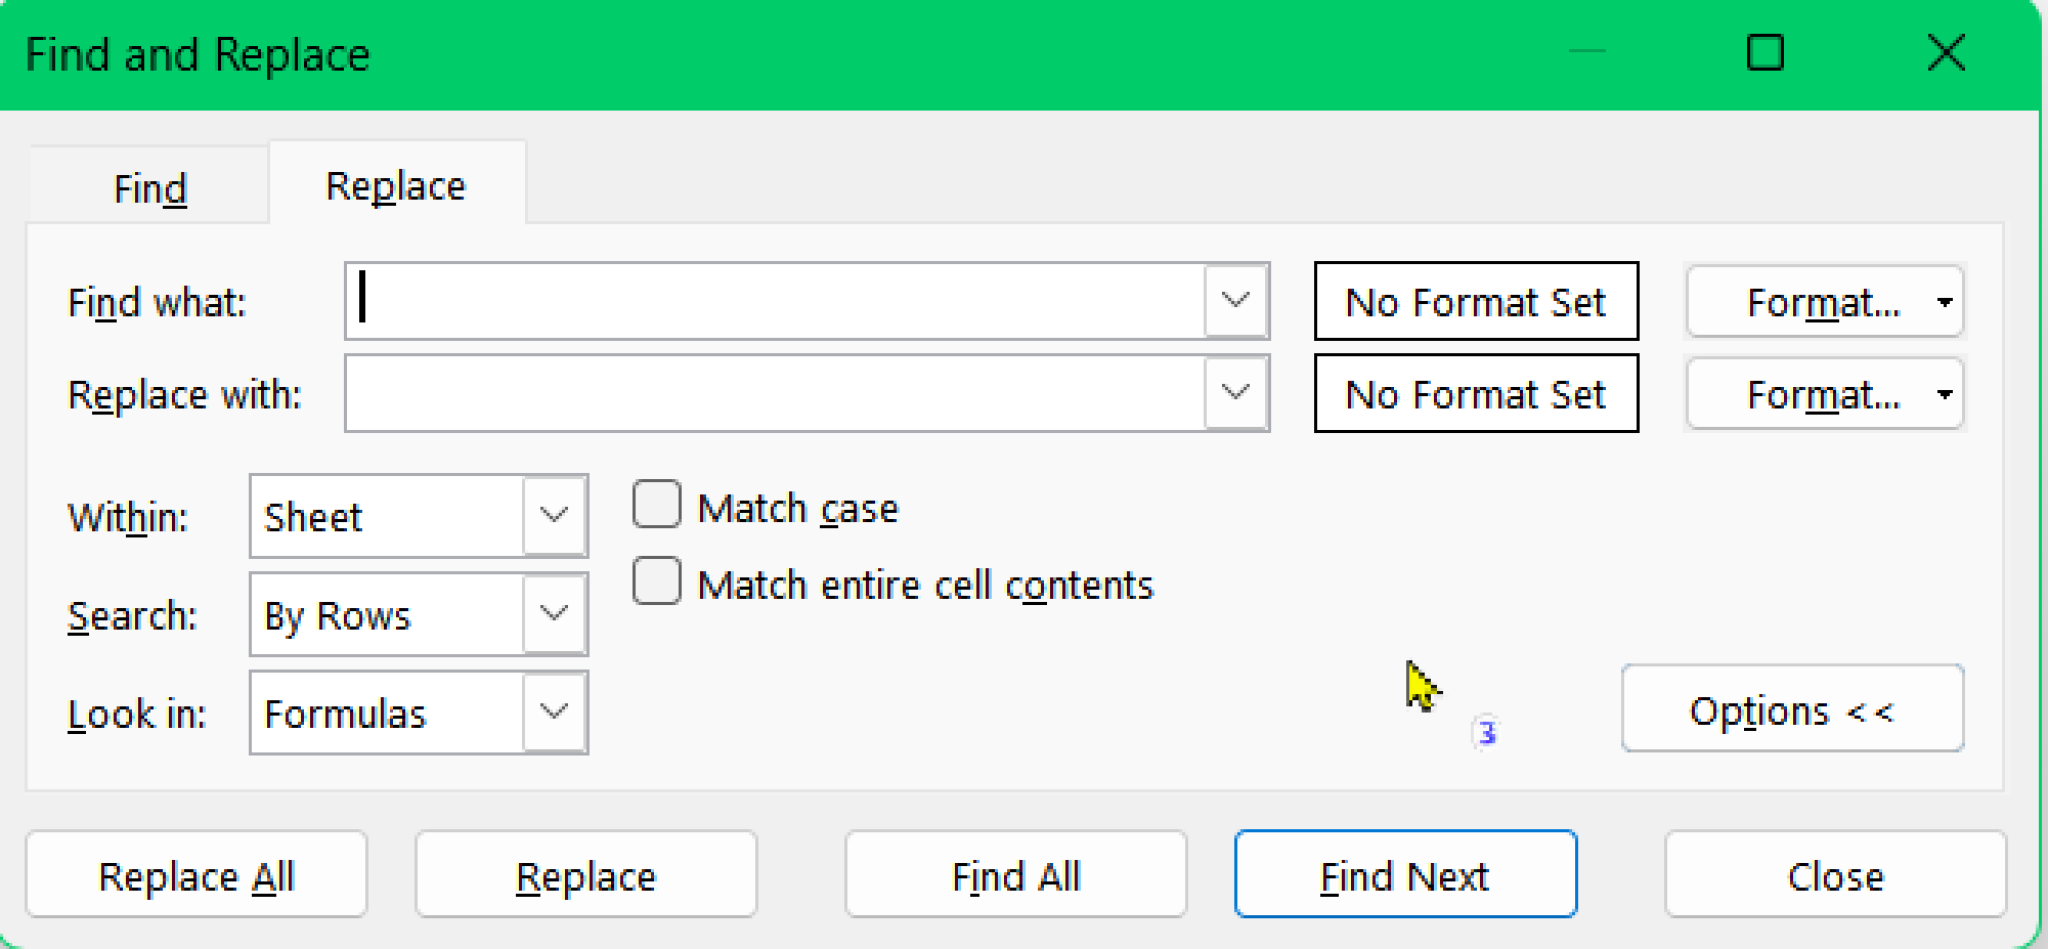Screen dimensions: 2048x949
Task: Click No Format Set beside Find what
Action: click(x=1475, y=301)
